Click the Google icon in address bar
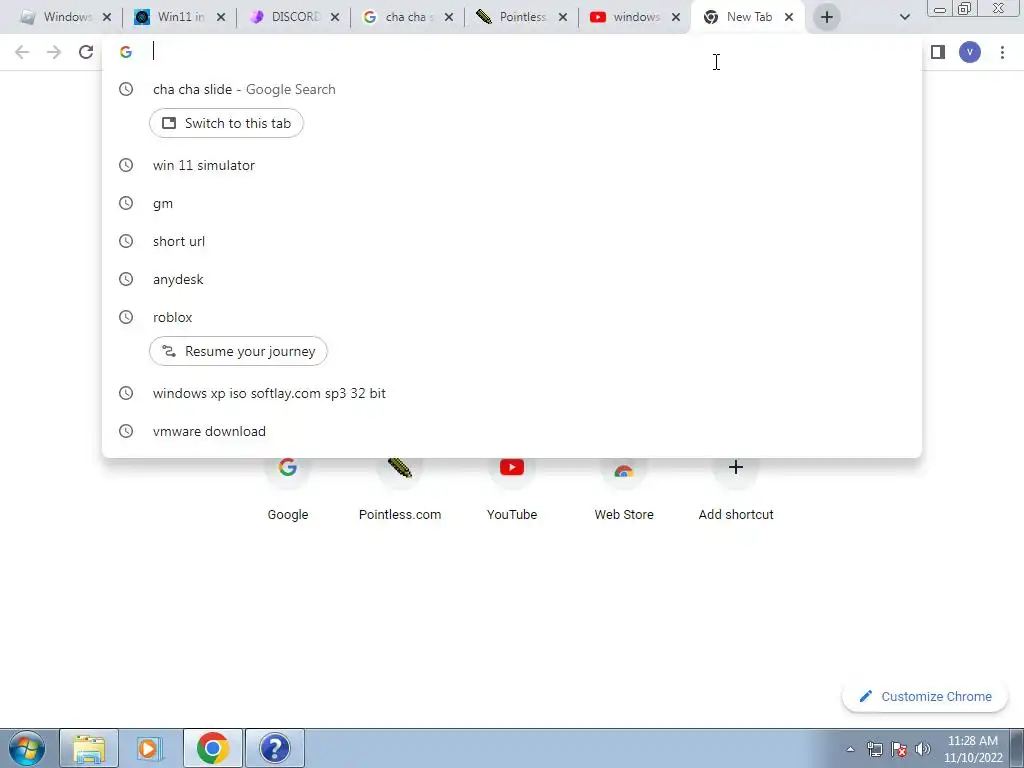The height and width of the screenshot is (768, 1024). pos(126,52)
